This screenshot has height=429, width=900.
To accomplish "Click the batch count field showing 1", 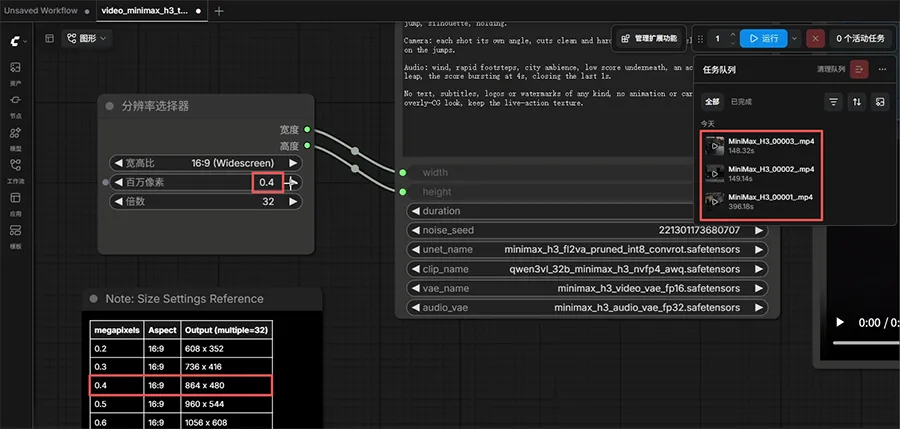I will pos(717,39).
